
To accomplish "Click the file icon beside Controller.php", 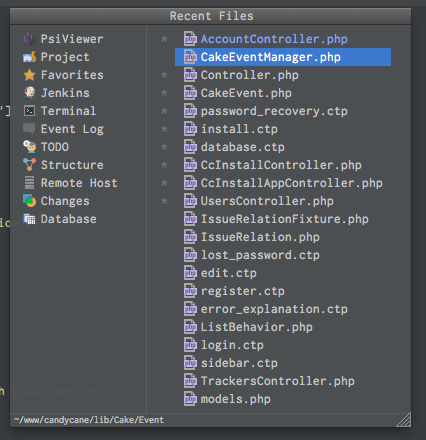I will tap(190, 75).
